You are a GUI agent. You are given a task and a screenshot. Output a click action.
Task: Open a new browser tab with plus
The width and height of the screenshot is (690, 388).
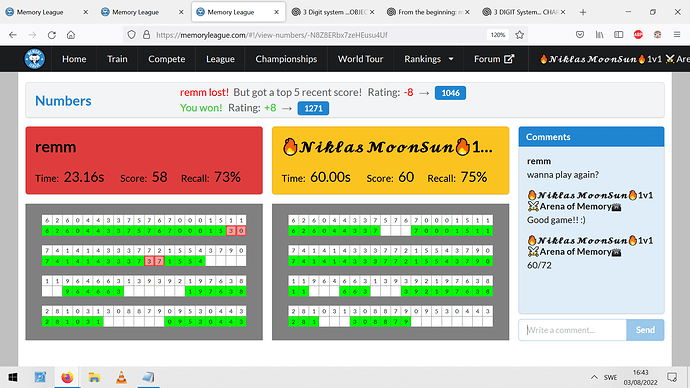click(583, 12)
